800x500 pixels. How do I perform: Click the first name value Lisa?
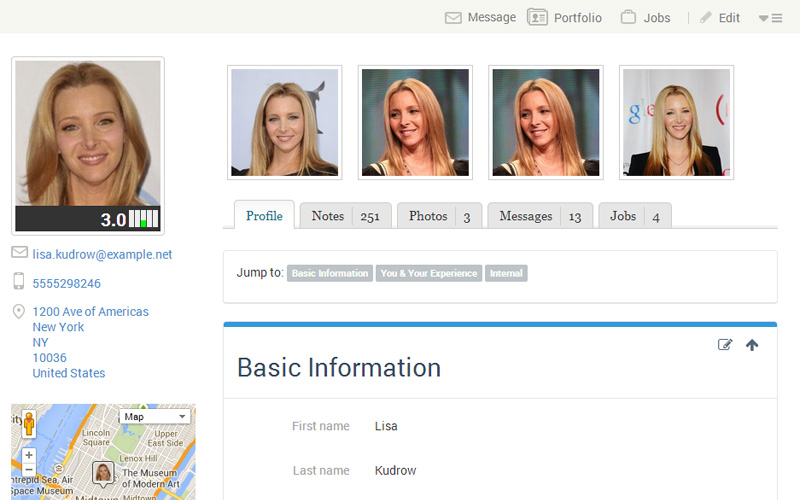click(386, 426)
